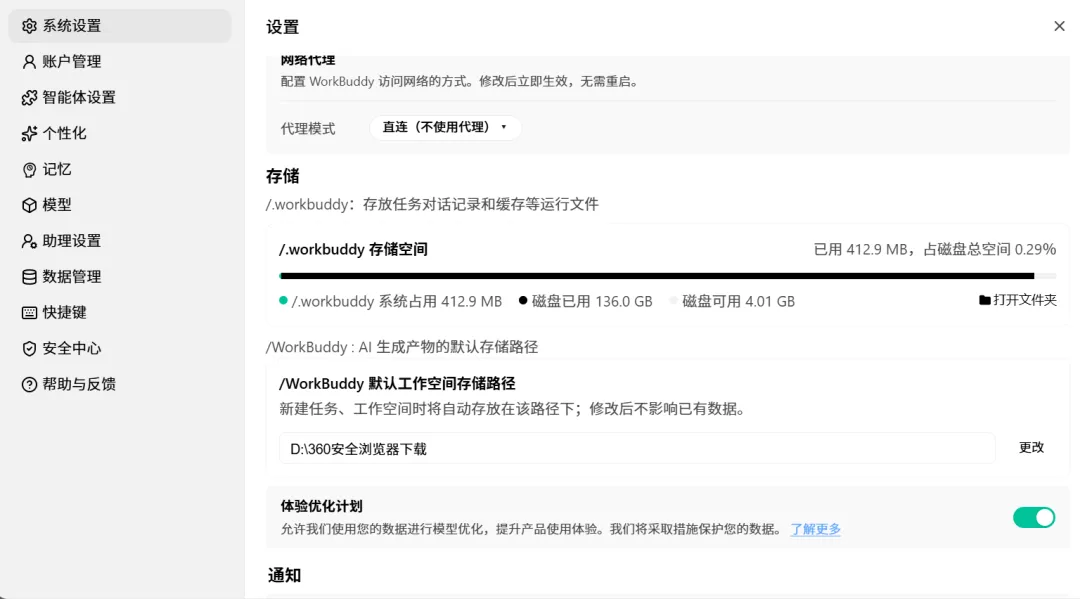Image resolution: width=1080 pixels, height=599 pixels.
Task: Click the /.workbuddy storage usage bar
Action: coord(667,276)
